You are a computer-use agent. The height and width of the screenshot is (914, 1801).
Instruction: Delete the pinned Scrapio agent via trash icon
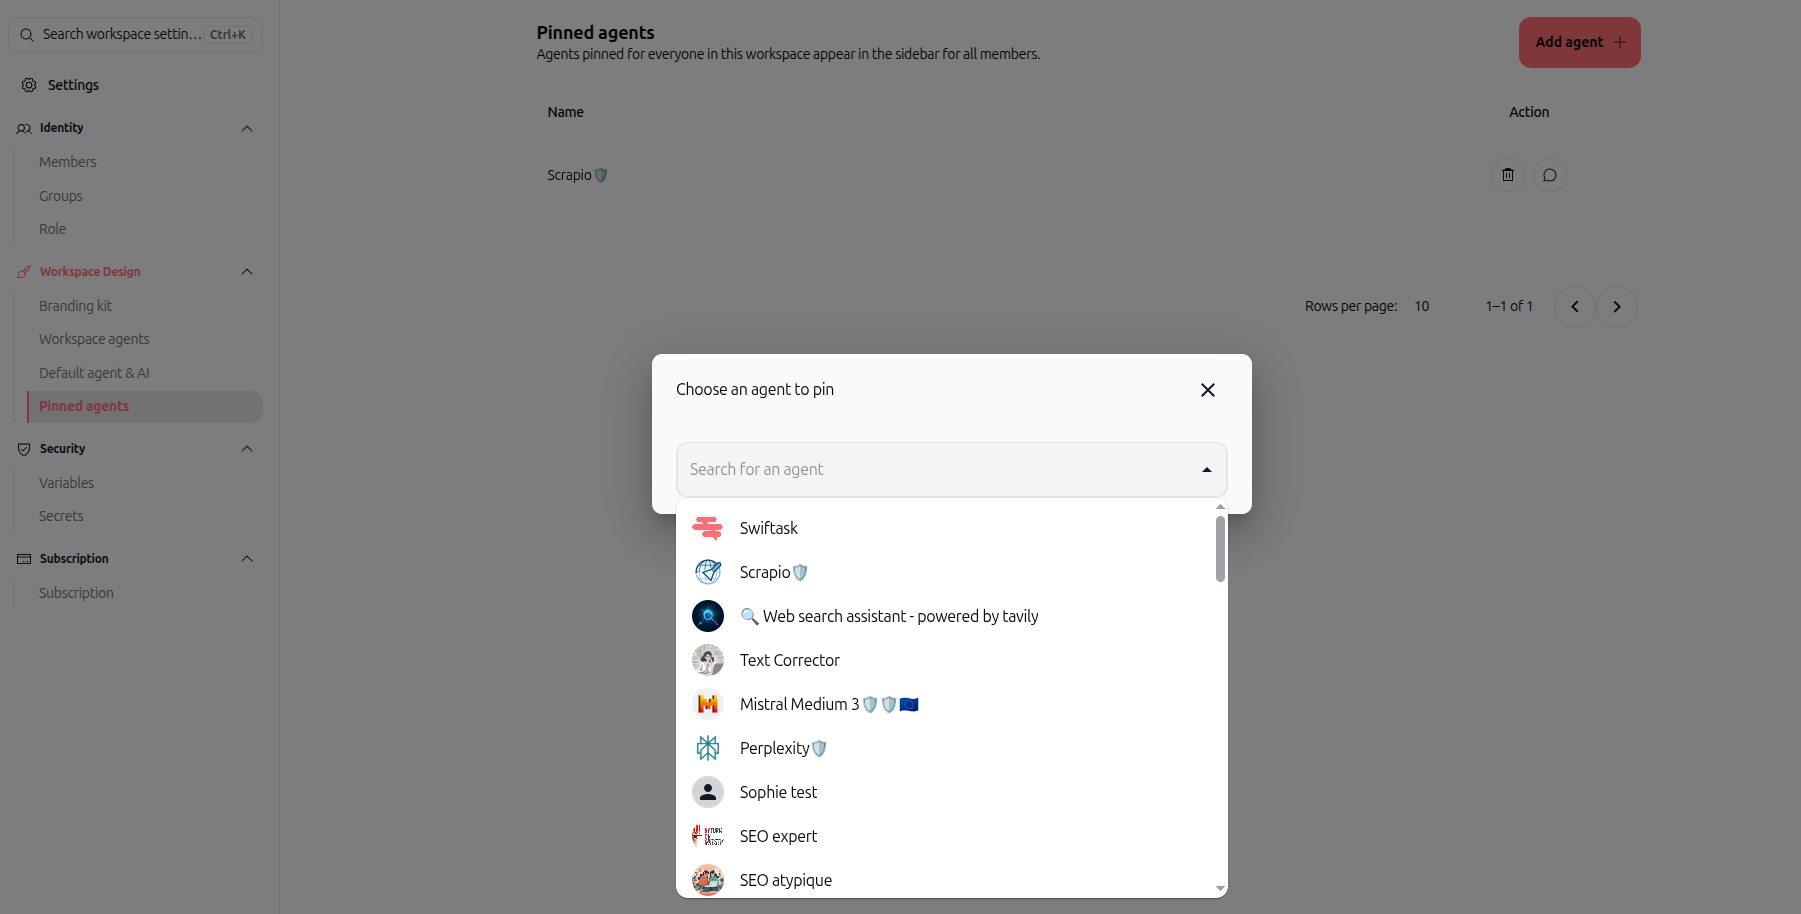[x=1507, y=175]
